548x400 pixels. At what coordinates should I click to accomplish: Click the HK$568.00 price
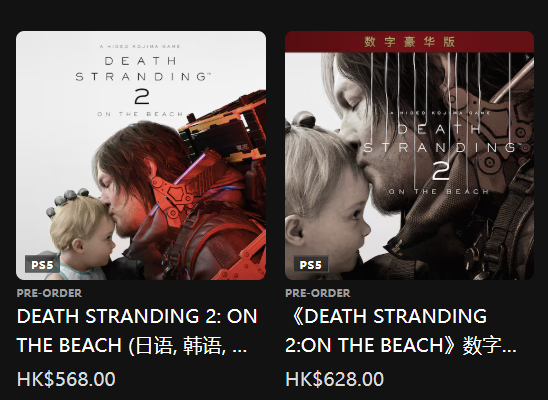pos(66,379)
